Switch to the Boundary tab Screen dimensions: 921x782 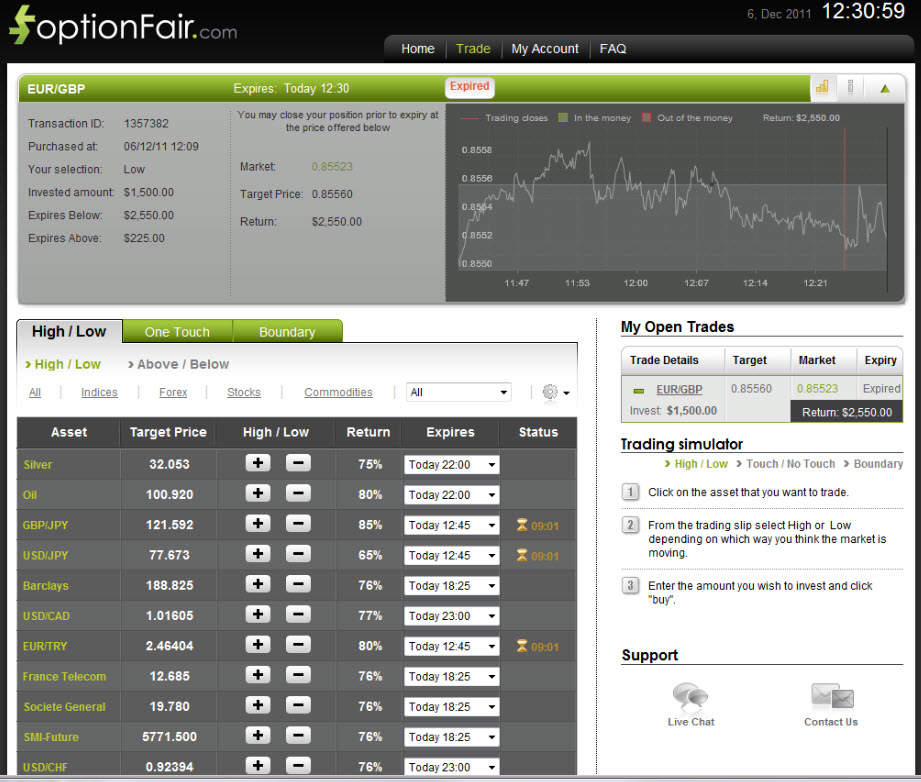(287, 332)
